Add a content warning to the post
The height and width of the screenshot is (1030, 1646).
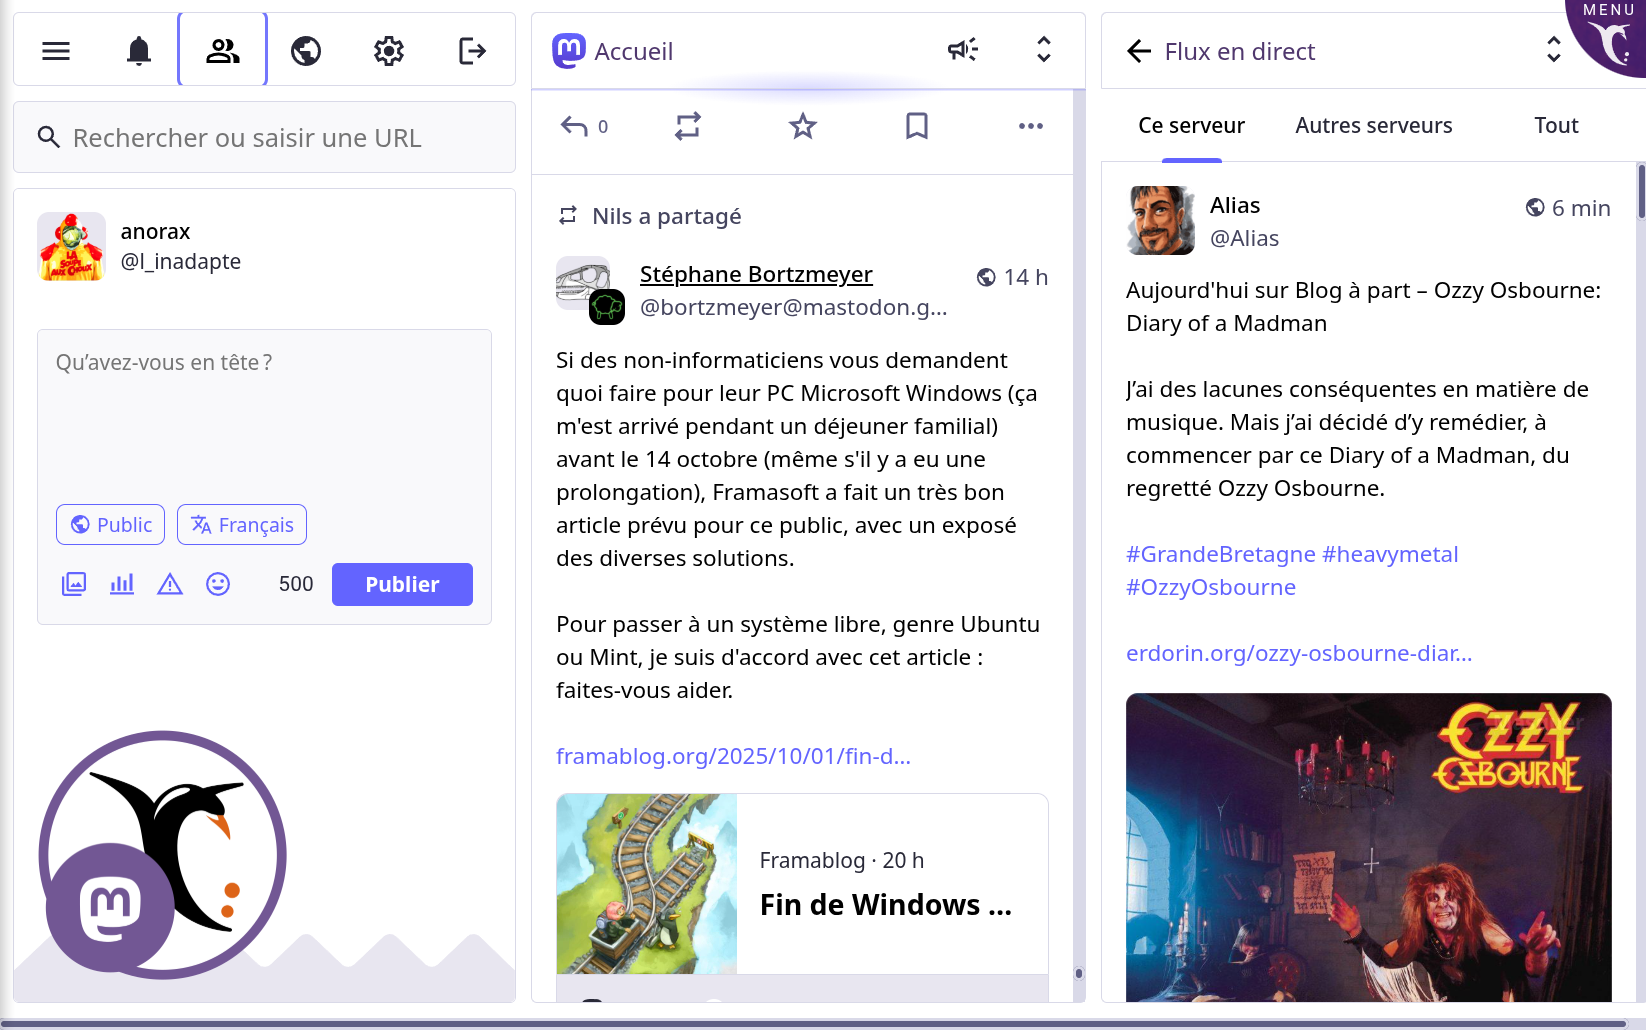tap(170, 584)
